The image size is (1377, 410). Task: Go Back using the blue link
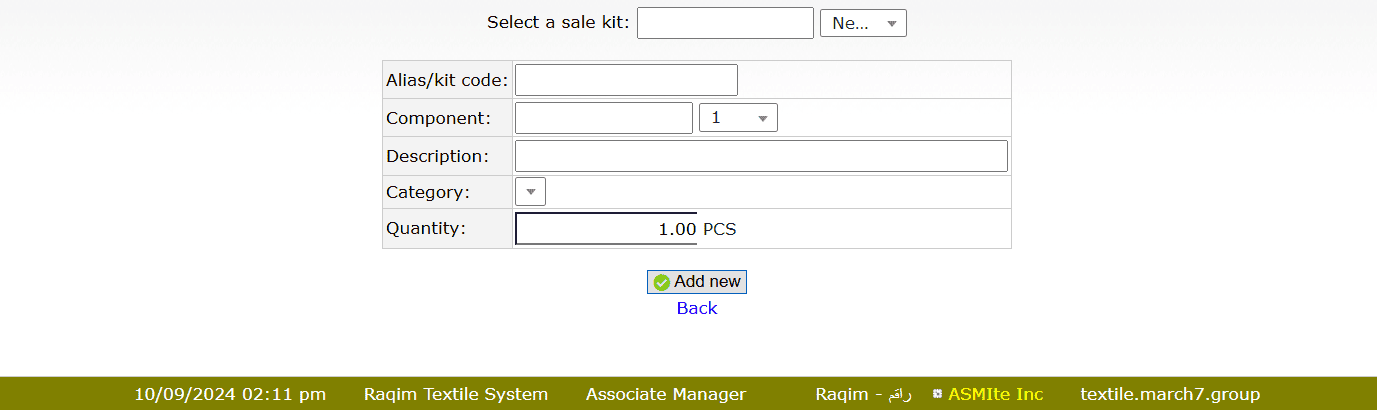pos(697,308)
